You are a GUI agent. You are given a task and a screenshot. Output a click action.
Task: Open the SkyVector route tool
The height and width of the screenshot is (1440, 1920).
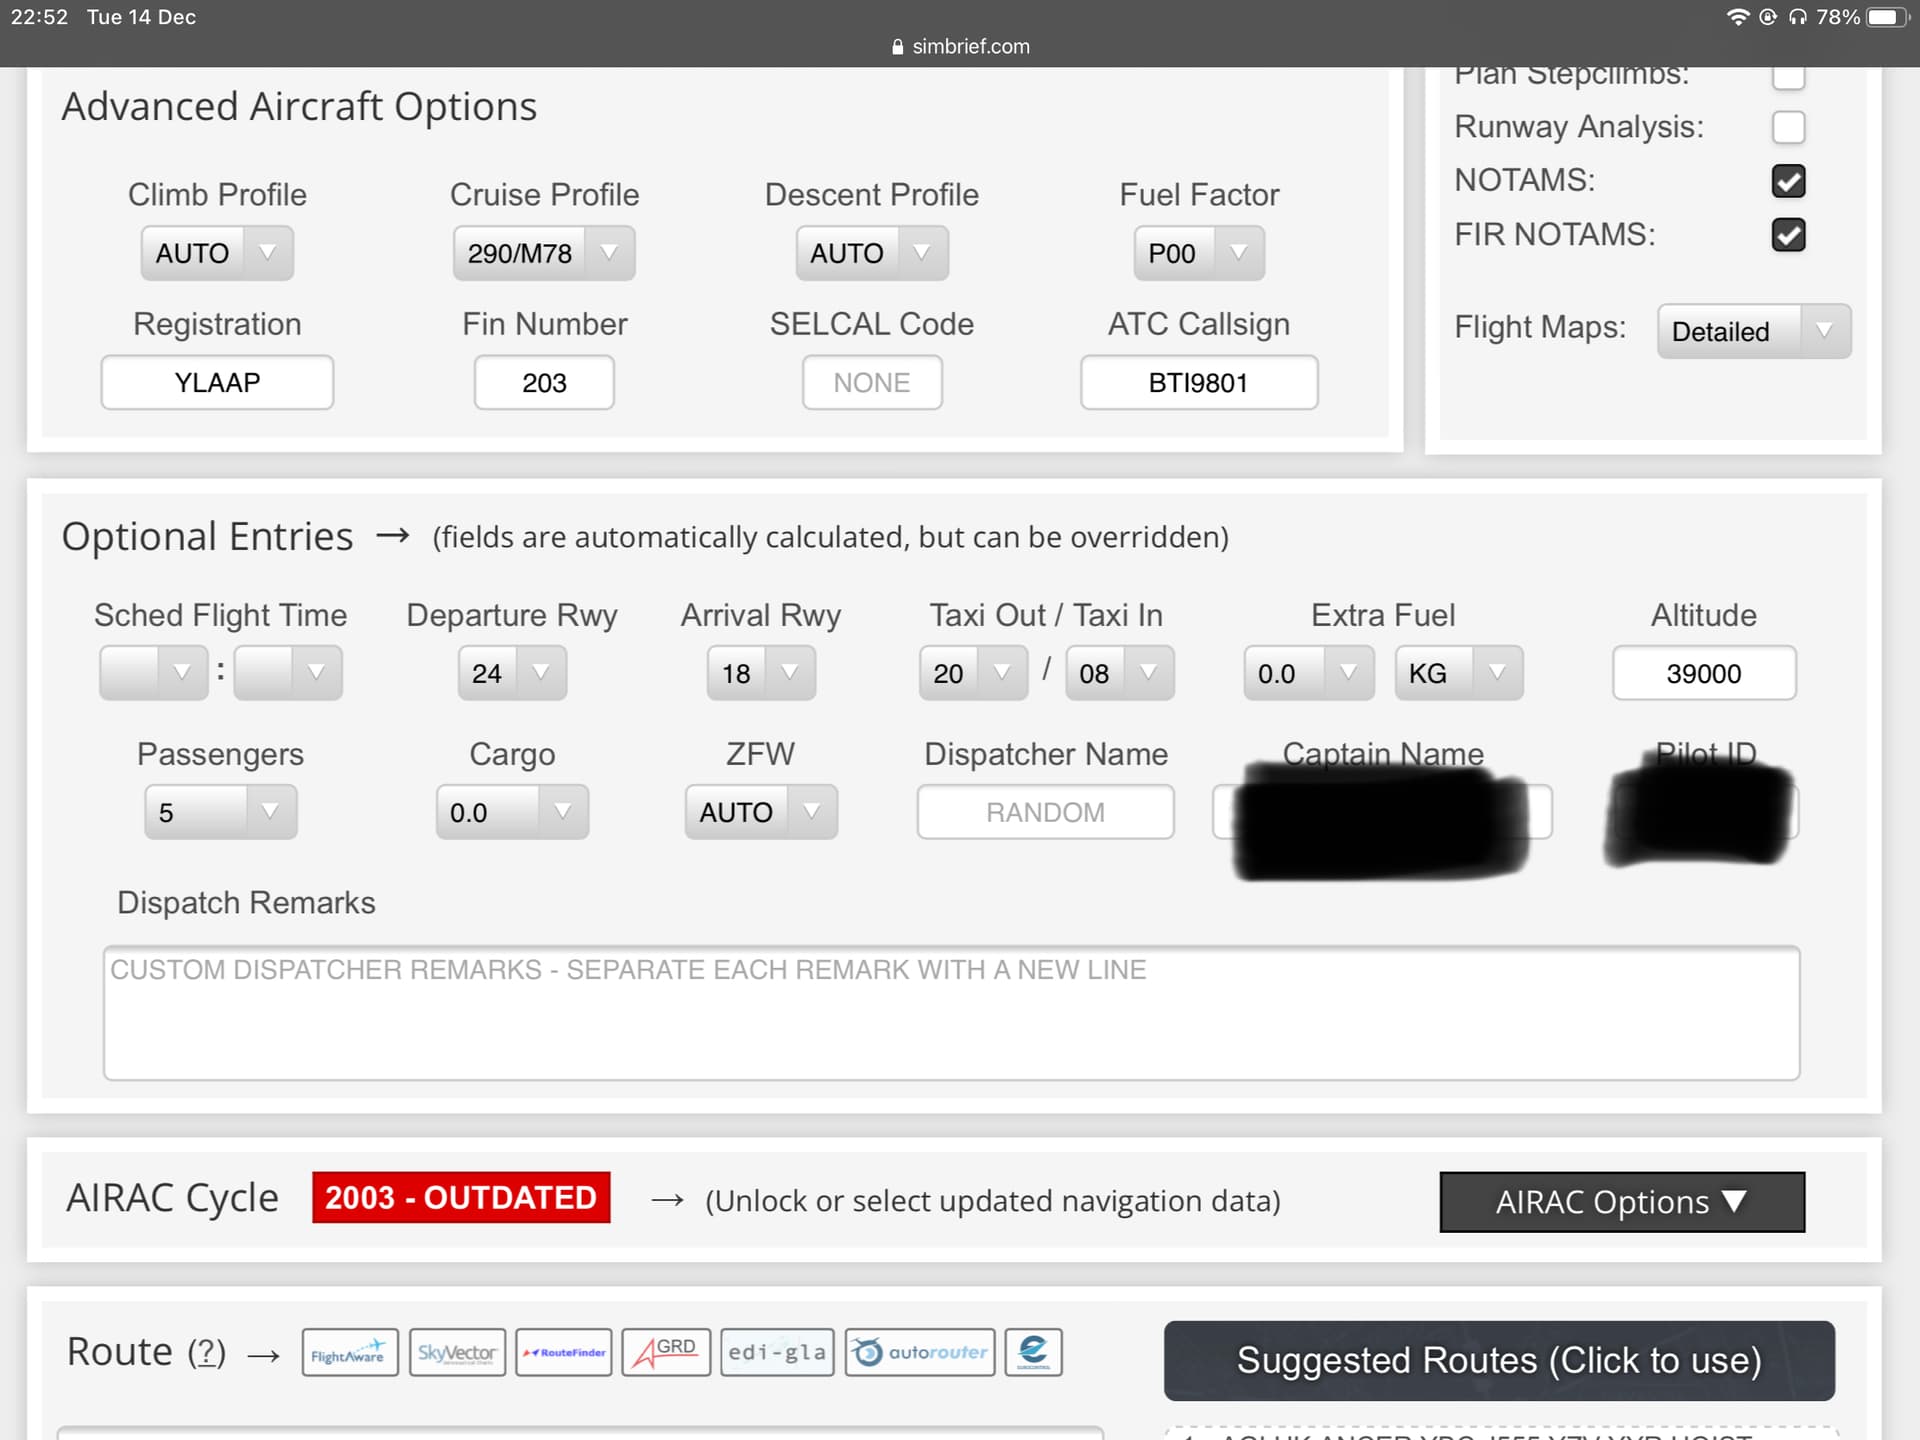457,1352
